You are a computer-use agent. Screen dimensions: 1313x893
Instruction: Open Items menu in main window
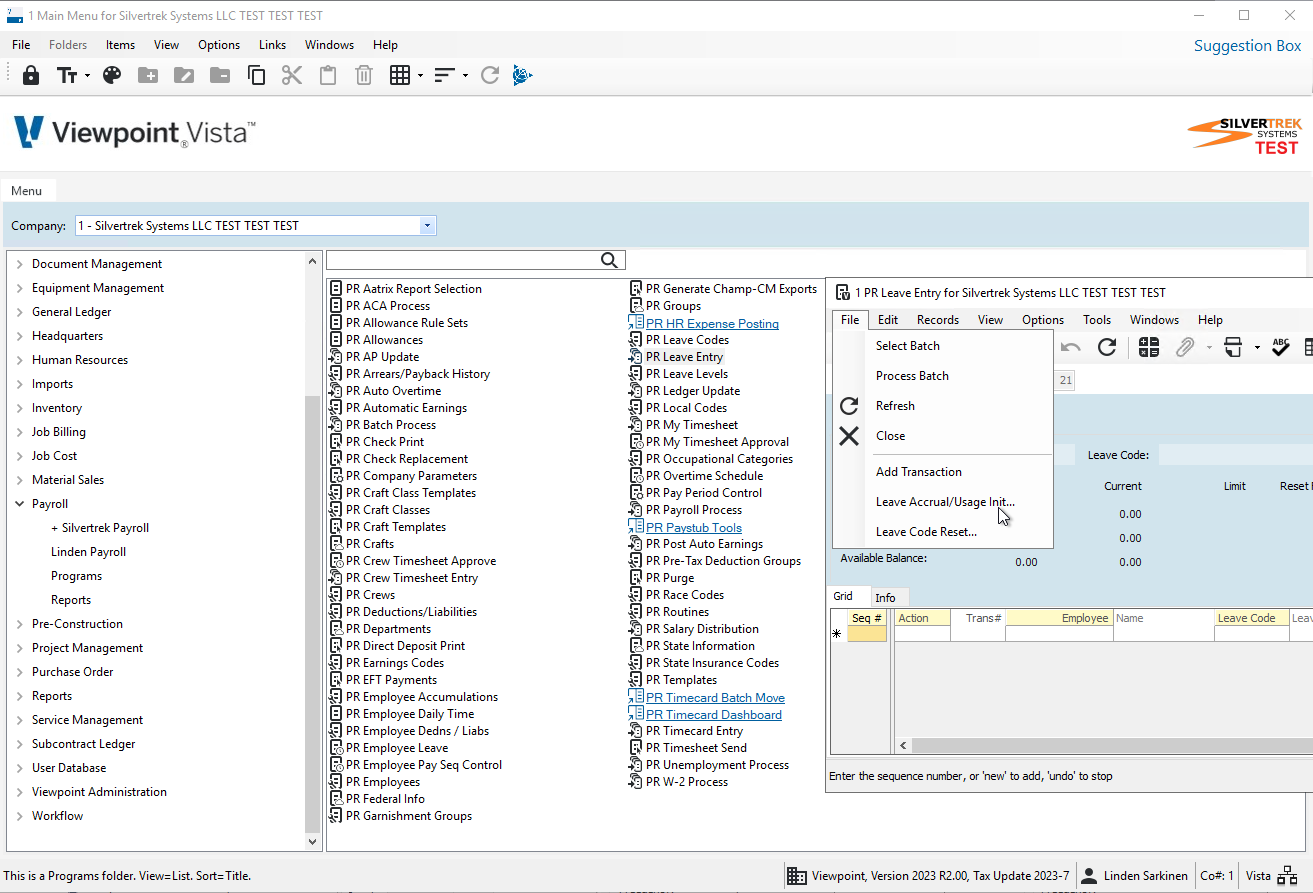(120, 45)
